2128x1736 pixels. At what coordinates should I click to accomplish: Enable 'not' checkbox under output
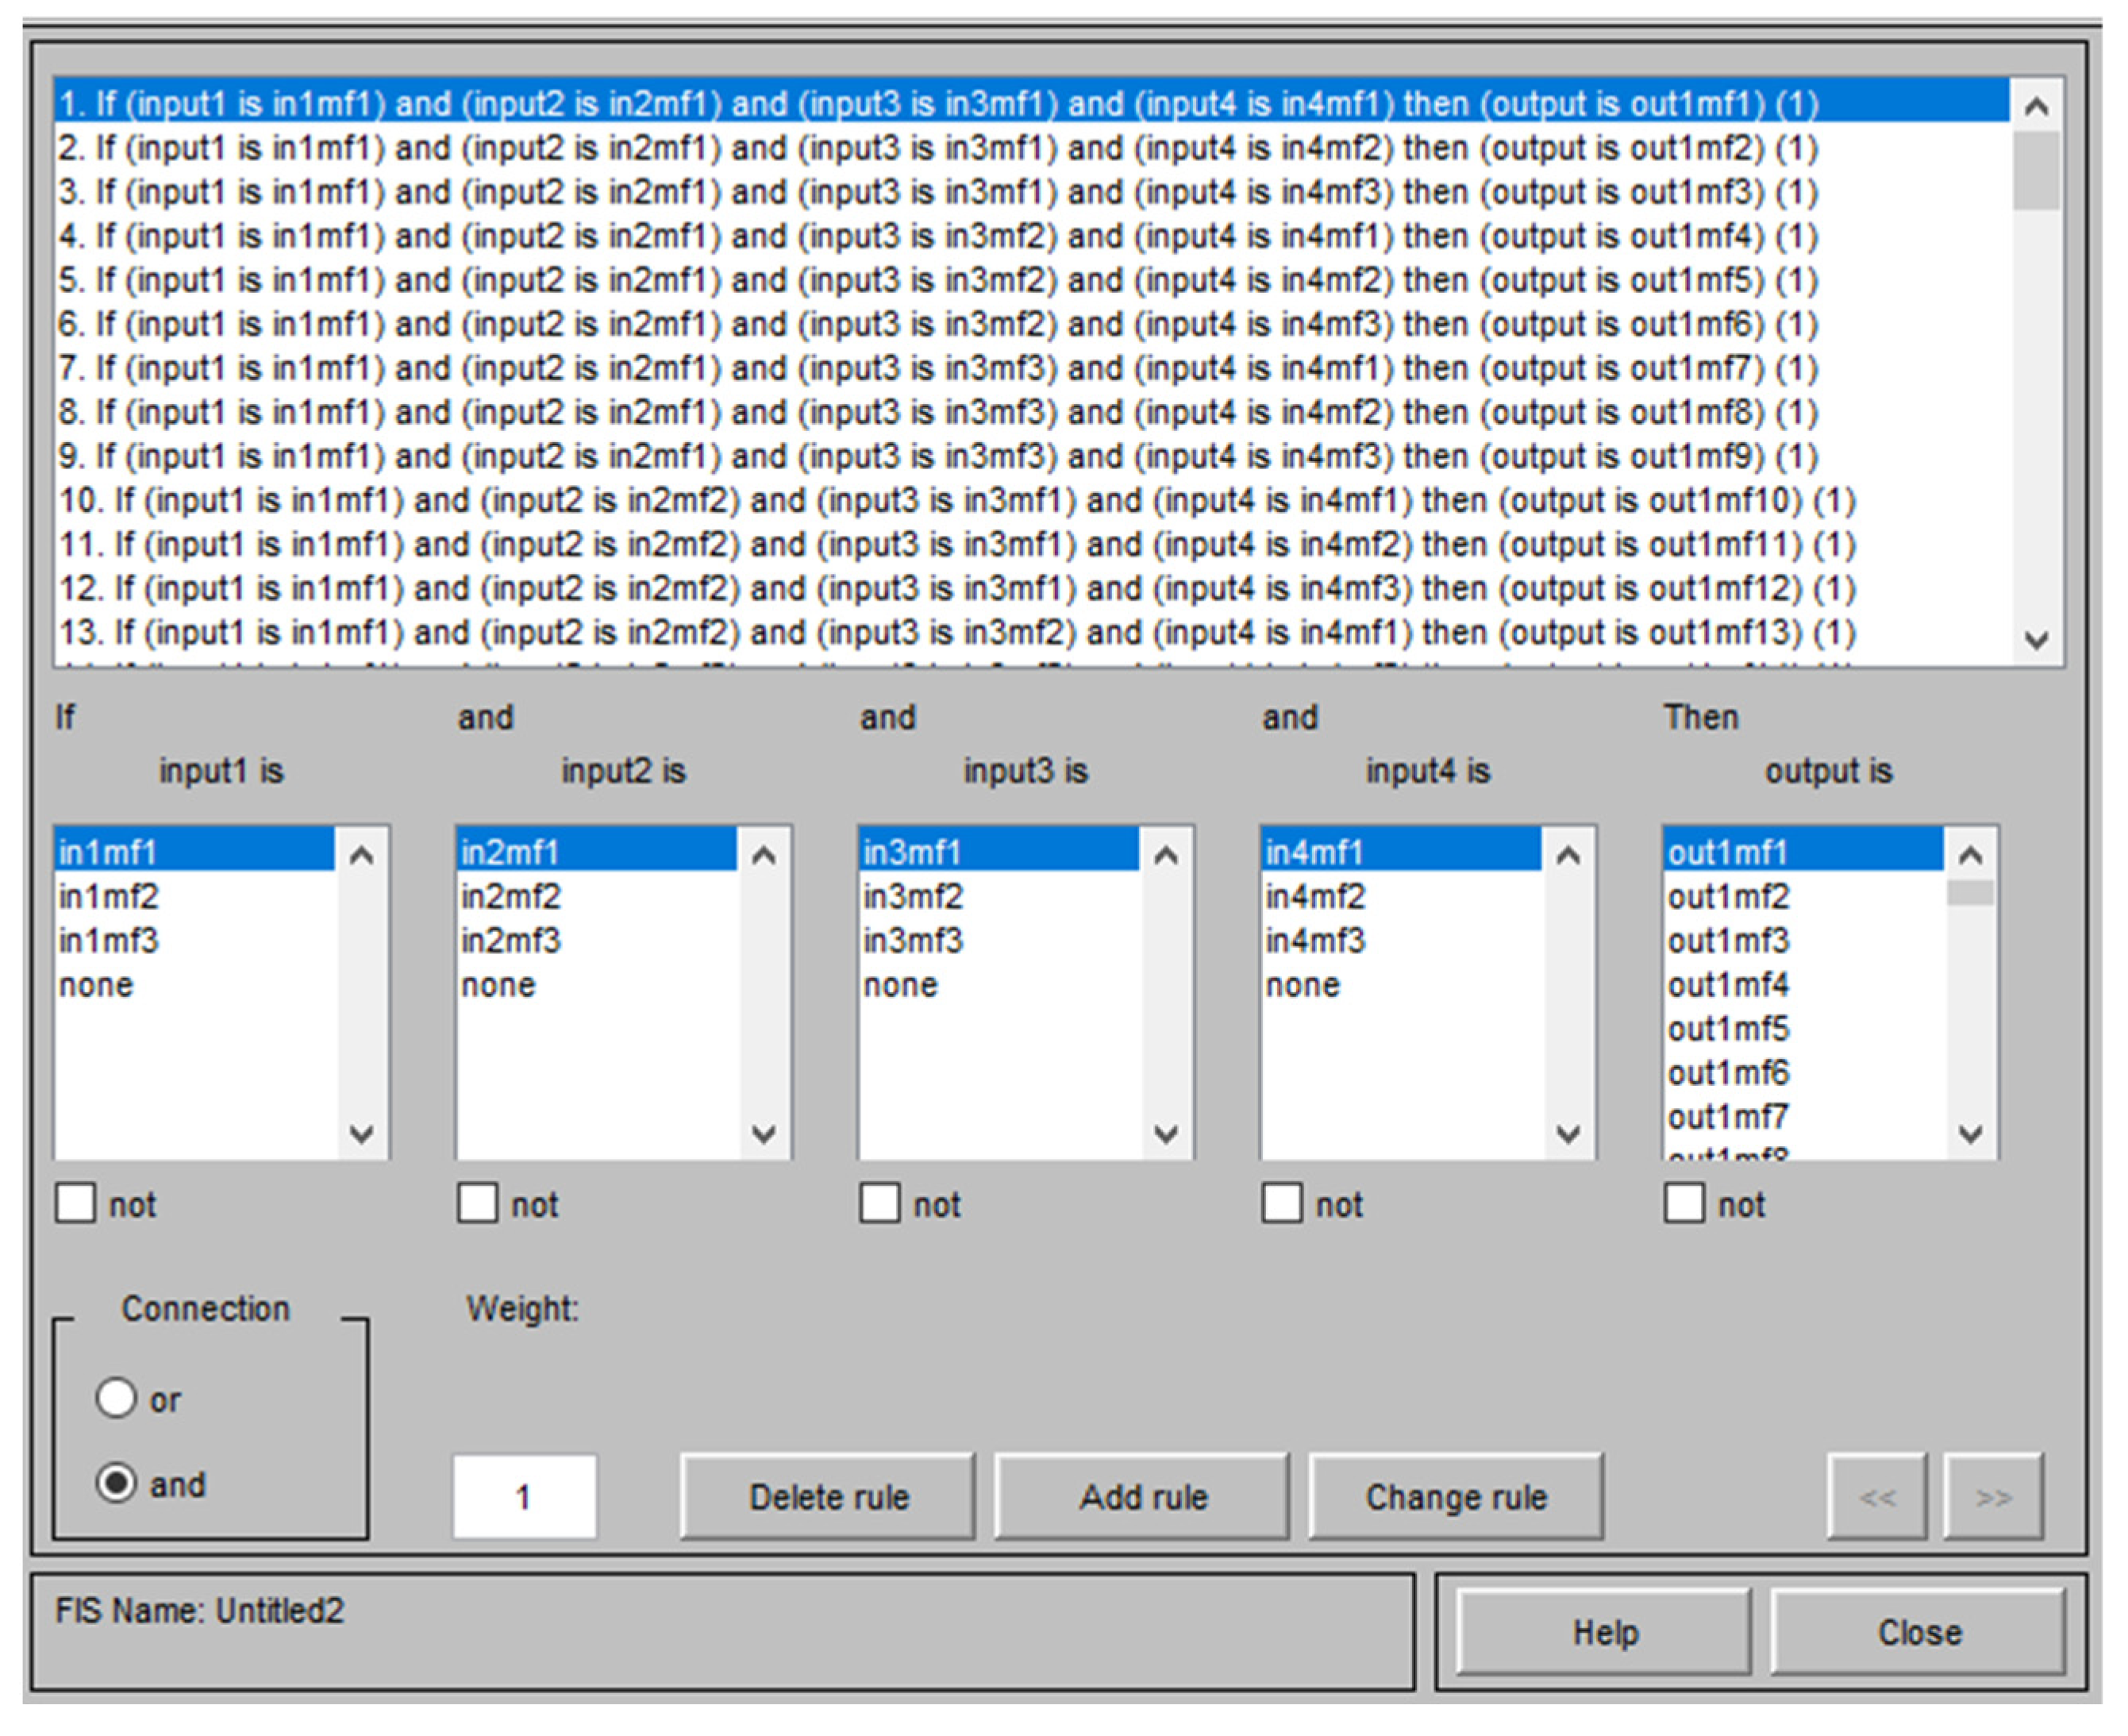coord(1684,1203)
